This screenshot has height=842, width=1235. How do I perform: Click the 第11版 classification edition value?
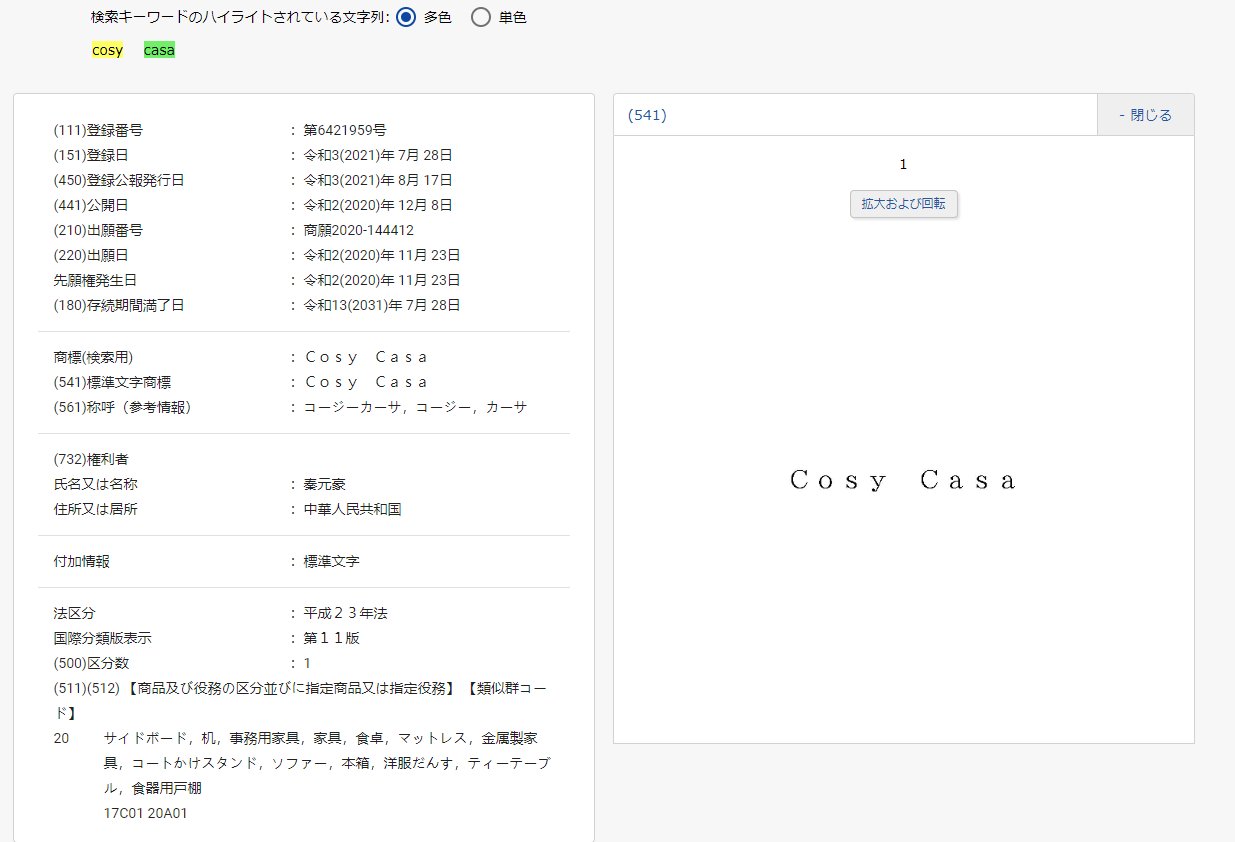point(331,638)
